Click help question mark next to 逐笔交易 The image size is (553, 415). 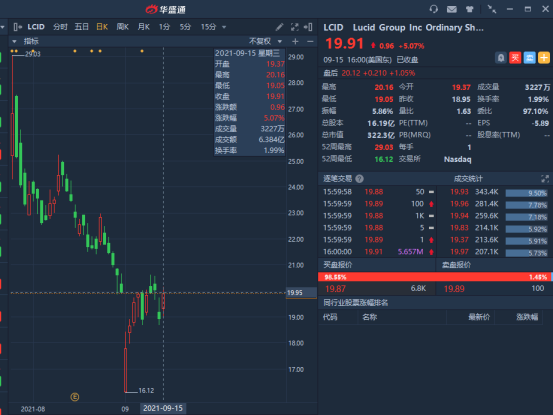coord(359,179)
